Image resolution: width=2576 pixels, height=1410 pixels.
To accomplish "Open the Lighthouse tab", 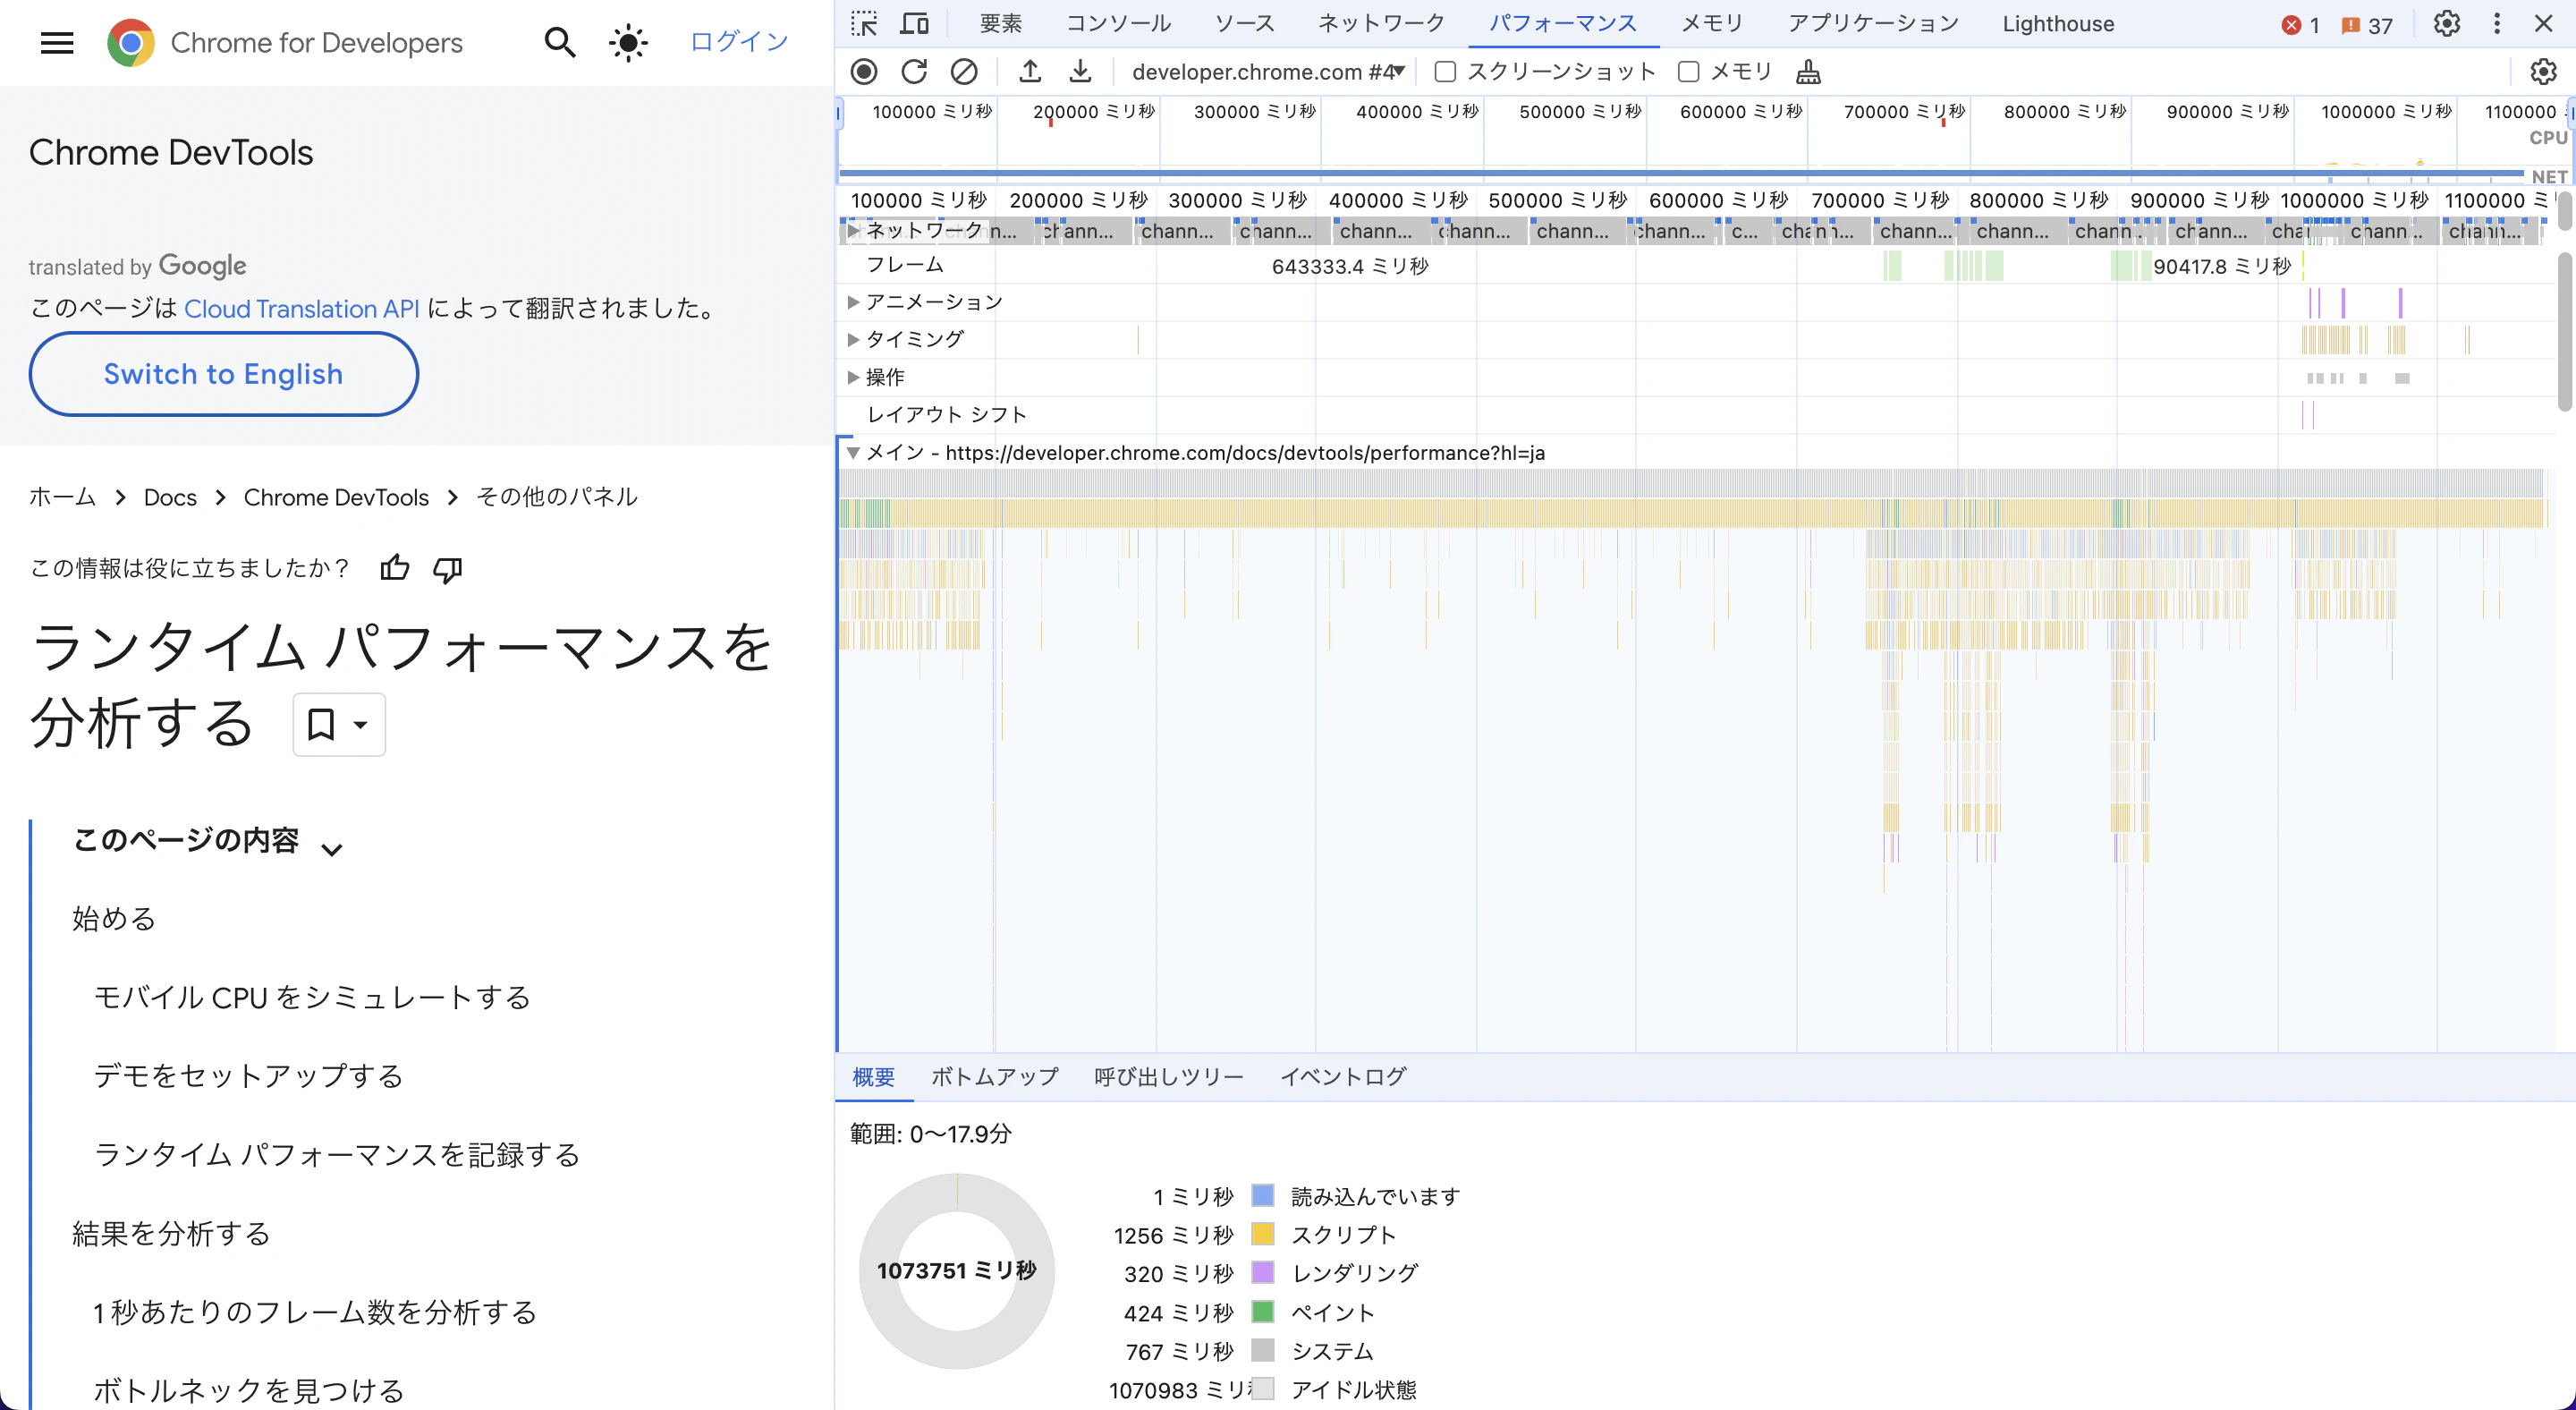I will click(x=2058, y=23).
